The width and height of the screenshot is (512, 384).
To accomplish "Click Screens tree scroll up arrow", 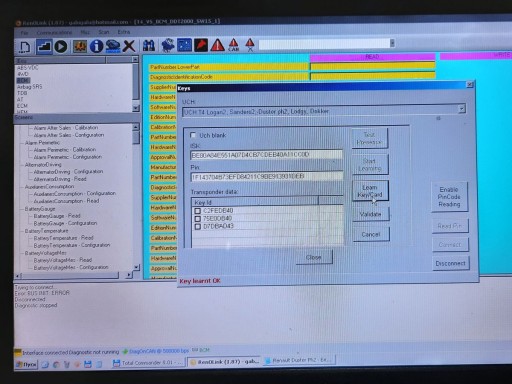I will click(x=136, y=127).
